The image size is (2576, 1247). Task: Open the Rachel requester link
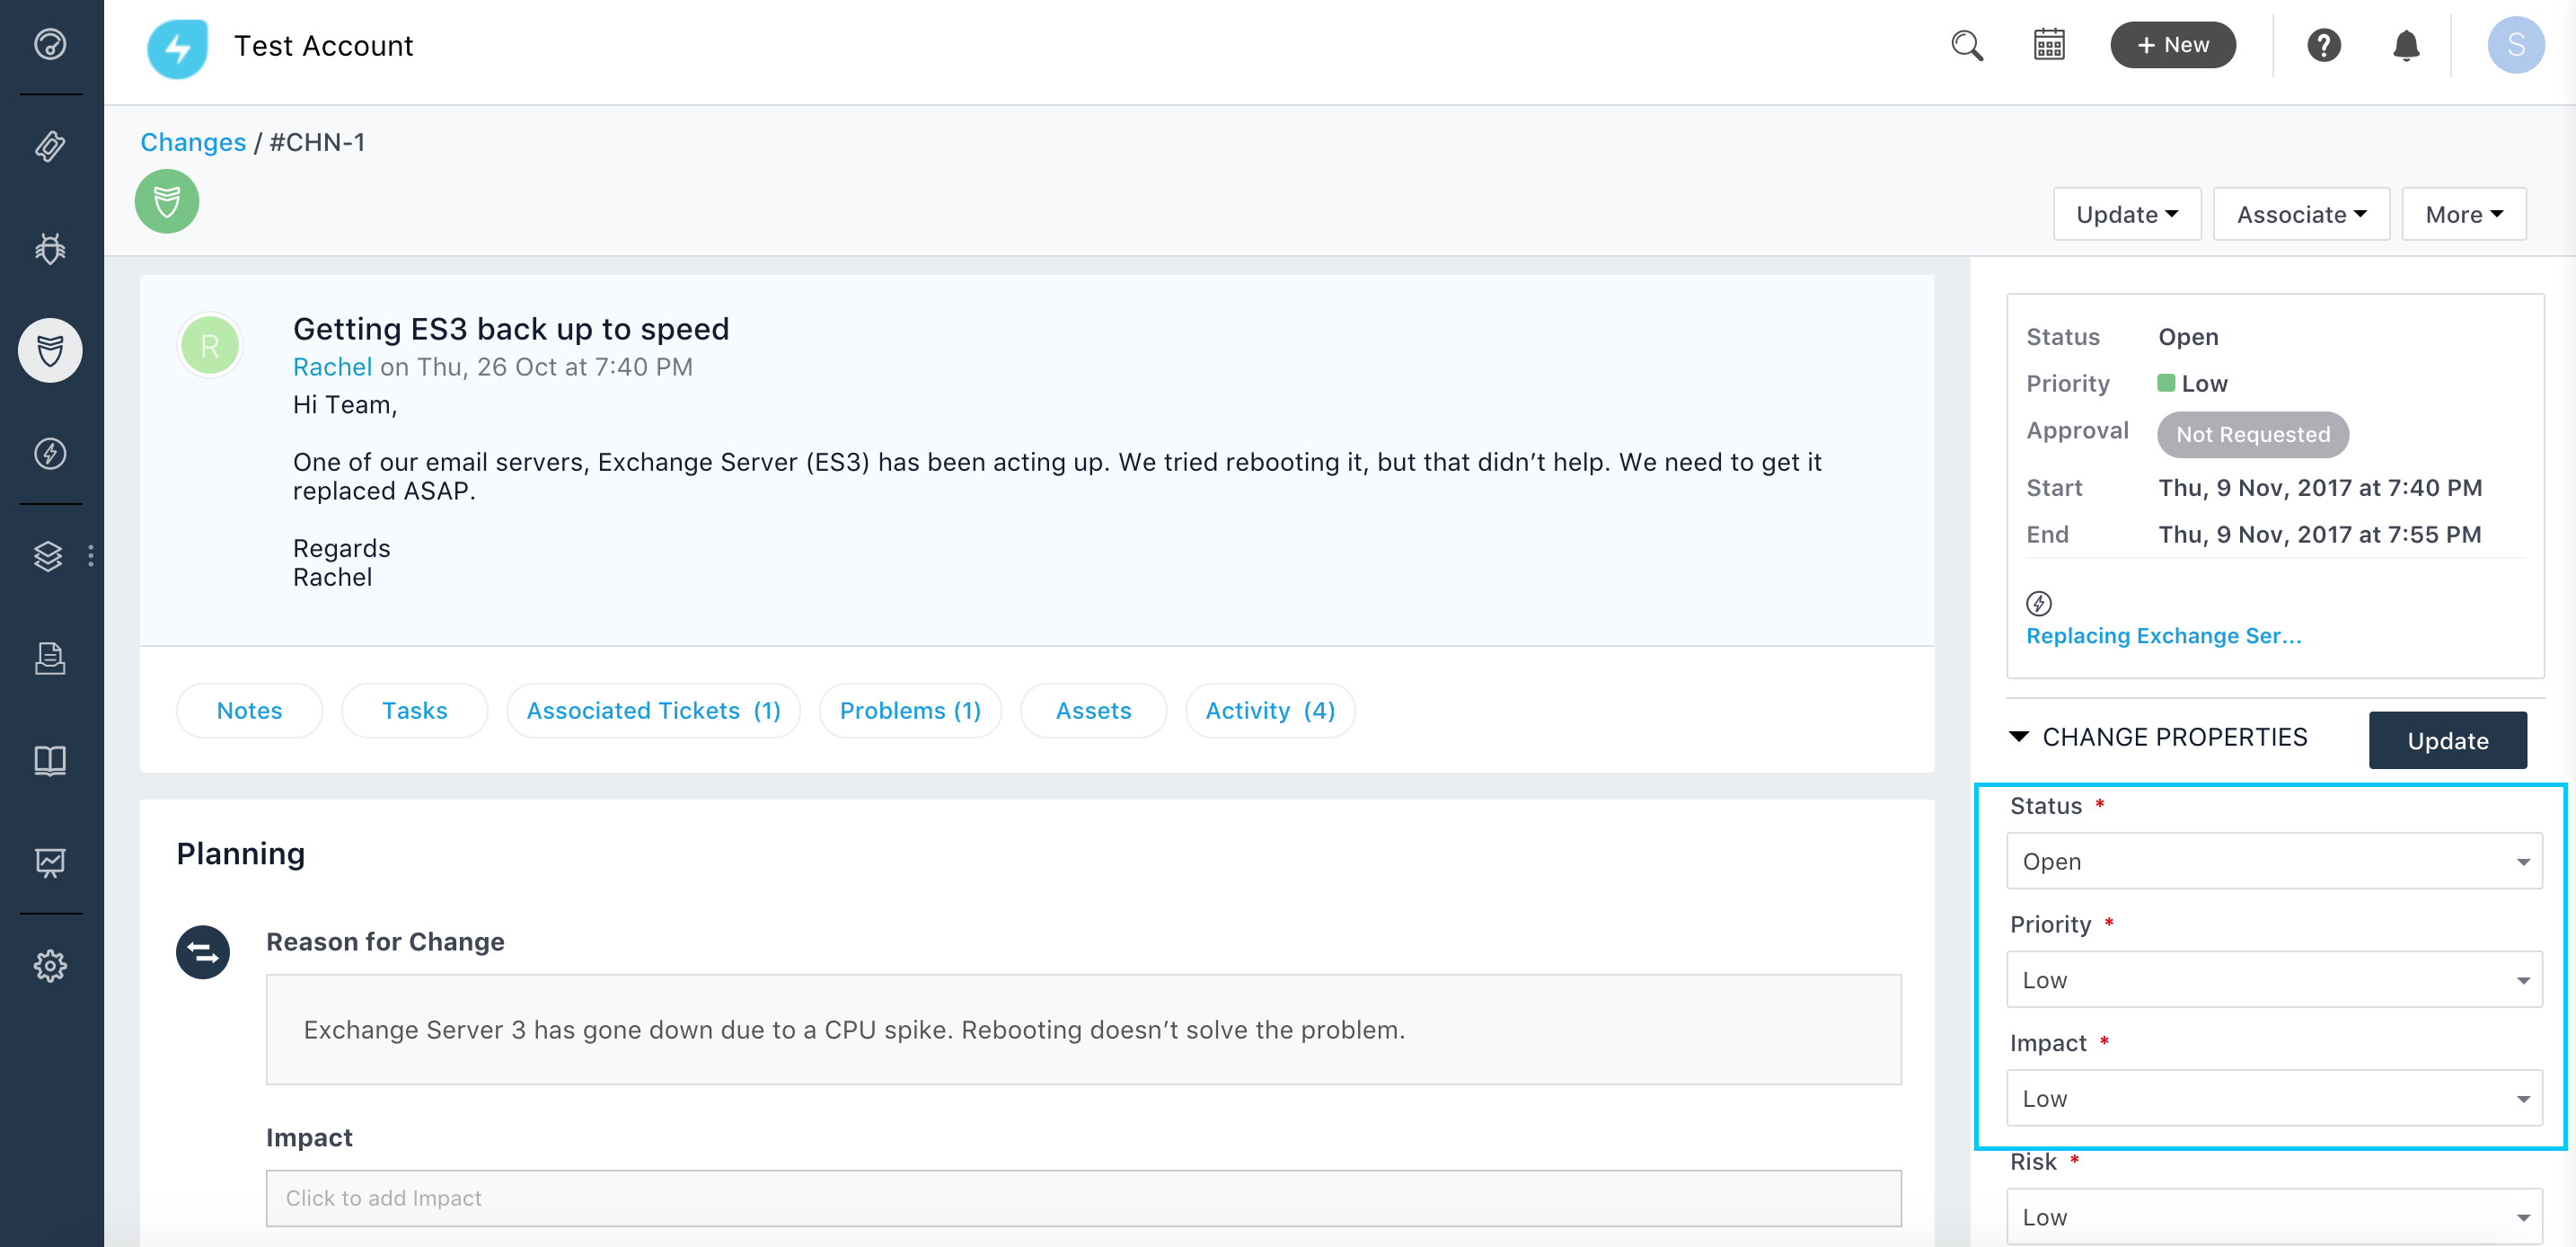(332, 367)
